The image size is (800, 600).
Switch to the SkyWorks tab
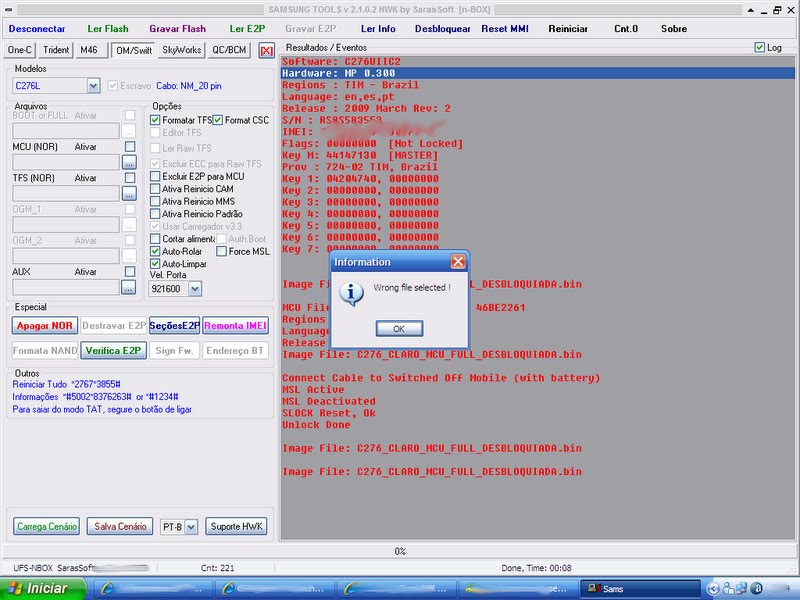click(x=182, y=50)
